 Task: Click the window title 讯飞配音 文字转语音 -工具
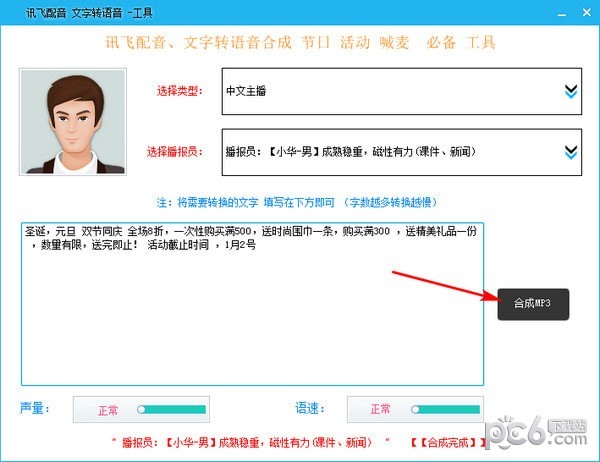coord(89,13)
